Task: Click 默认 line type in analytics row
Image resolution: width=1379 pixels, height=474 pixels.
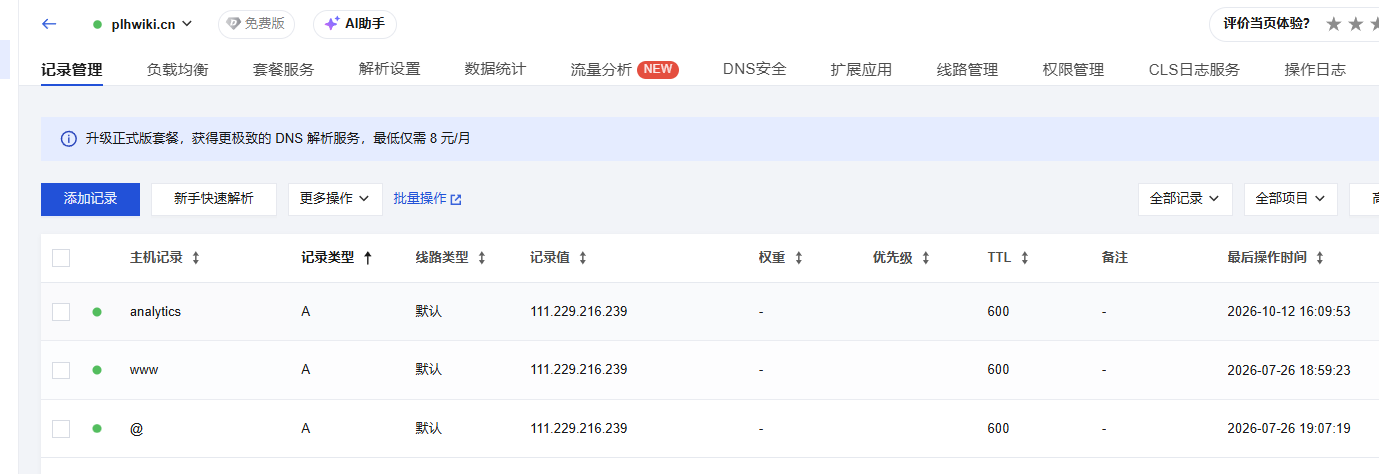Action: [x=429, y=312]
